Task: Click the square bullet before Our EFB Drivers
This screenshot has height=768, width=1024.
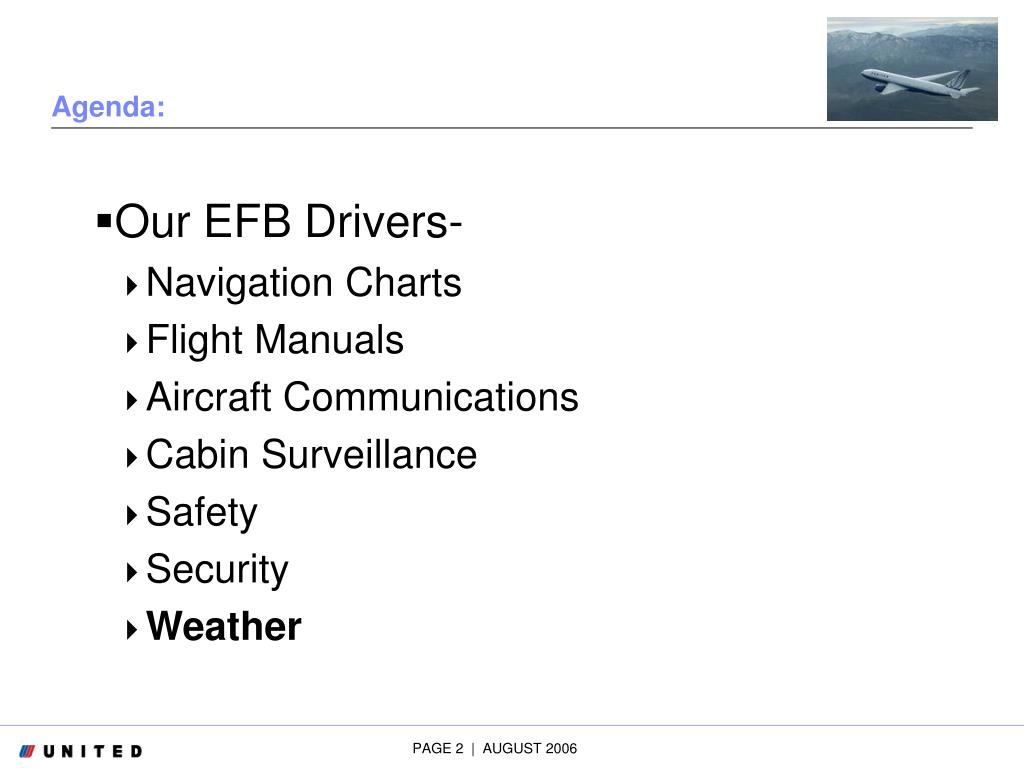Action: click(x=104, y=219)
